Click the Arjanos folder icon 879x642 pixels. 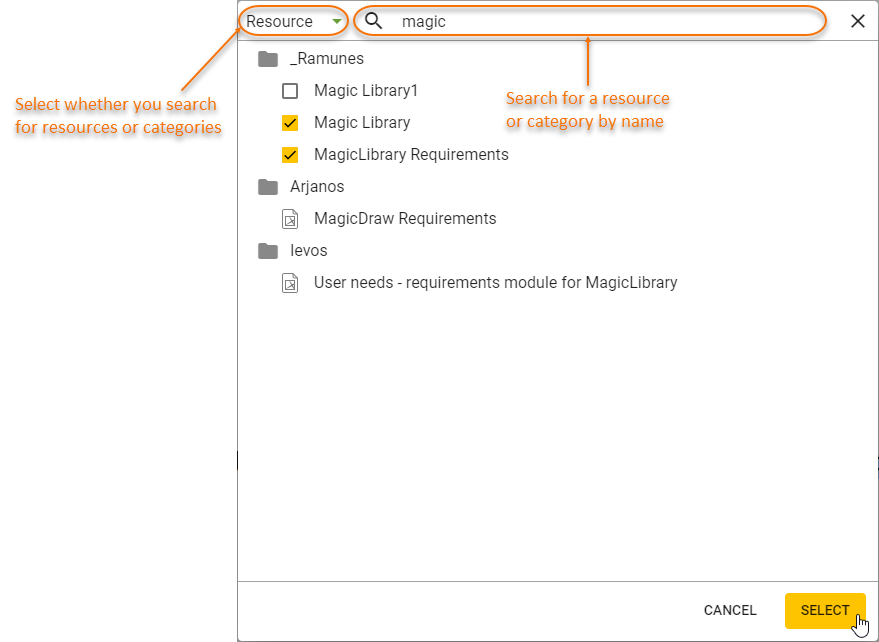(268, 187)
